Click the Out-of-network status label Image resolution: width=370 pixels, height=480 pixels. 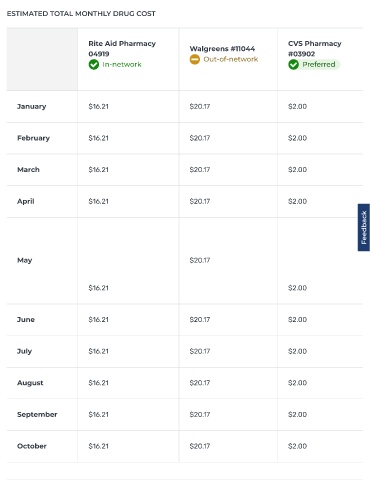[231, 59]
